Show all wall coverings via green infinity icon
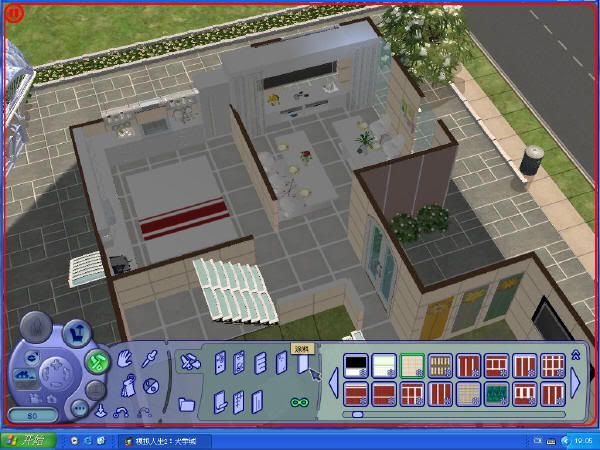This screenshot has height=450, width=600. (x=300, y=402)
